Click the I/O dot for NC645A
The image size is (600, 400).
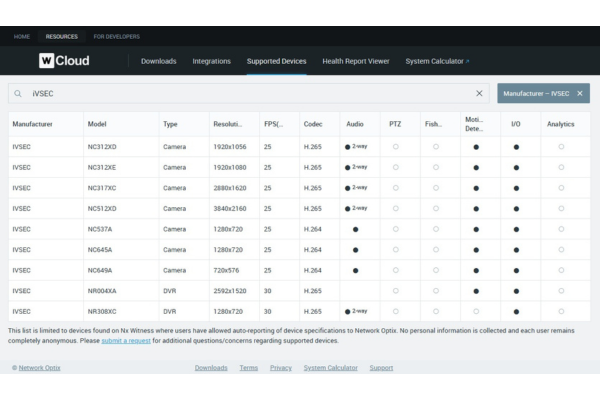coord(516,250)
